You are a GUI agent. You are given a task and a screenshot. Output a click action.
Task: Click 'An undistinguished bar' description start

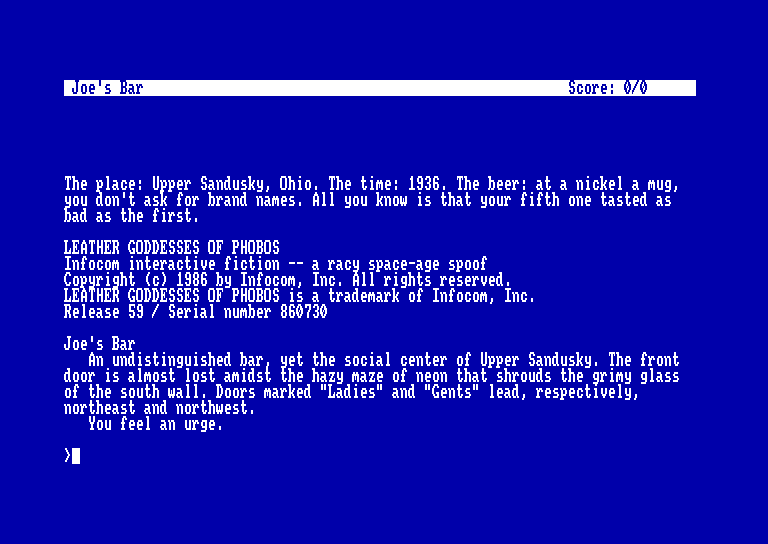click(x=179, y=360)
